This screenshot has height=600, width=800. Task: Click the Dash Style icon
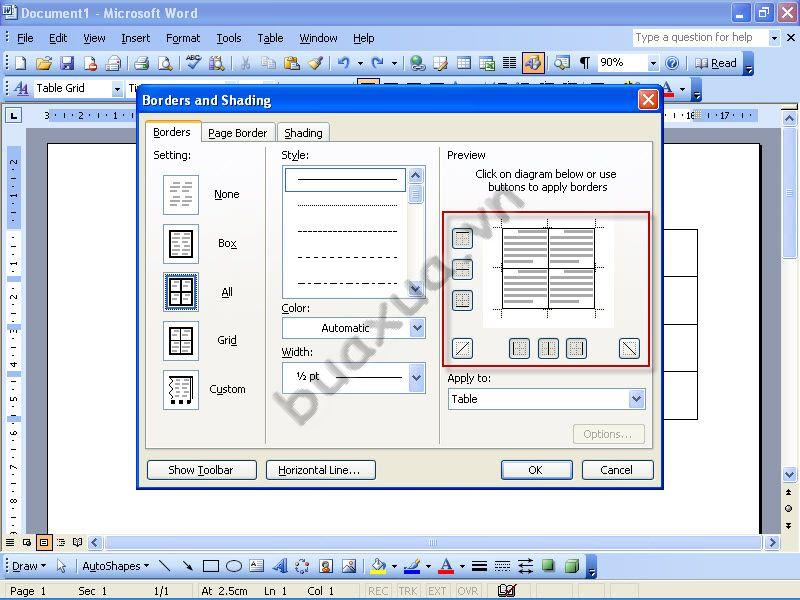pos(503,566)
